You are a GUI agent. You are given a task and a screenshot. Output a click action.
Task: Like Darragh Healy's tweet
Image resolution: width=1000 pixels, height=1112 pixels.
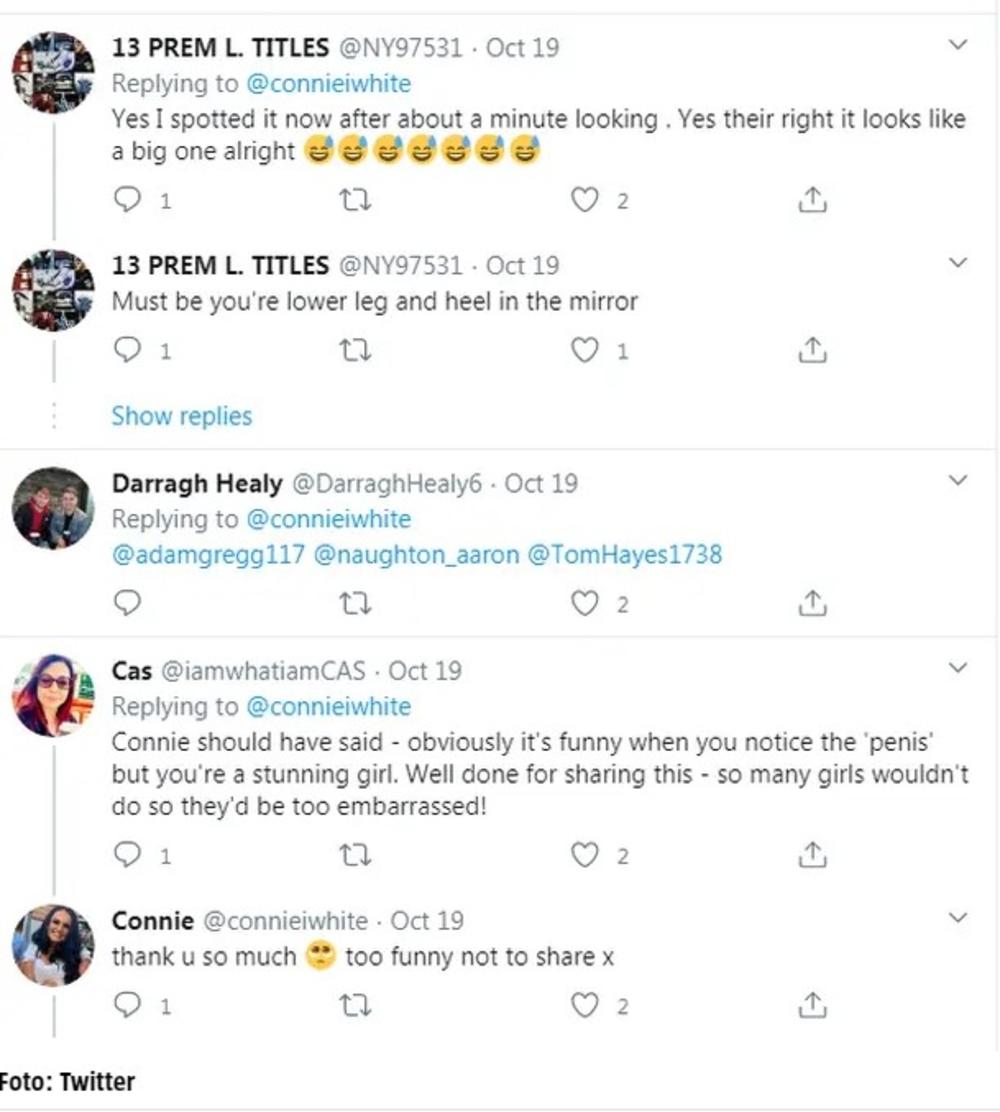pyautogui.click(x=584, y=603)
